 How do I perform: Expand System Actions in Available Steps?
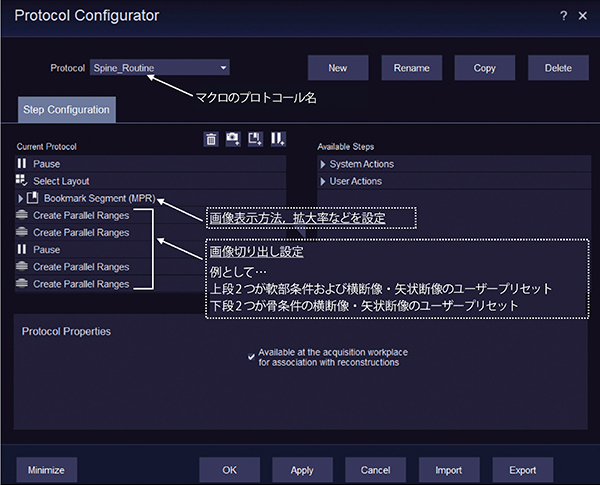click(x=323, y=164)
